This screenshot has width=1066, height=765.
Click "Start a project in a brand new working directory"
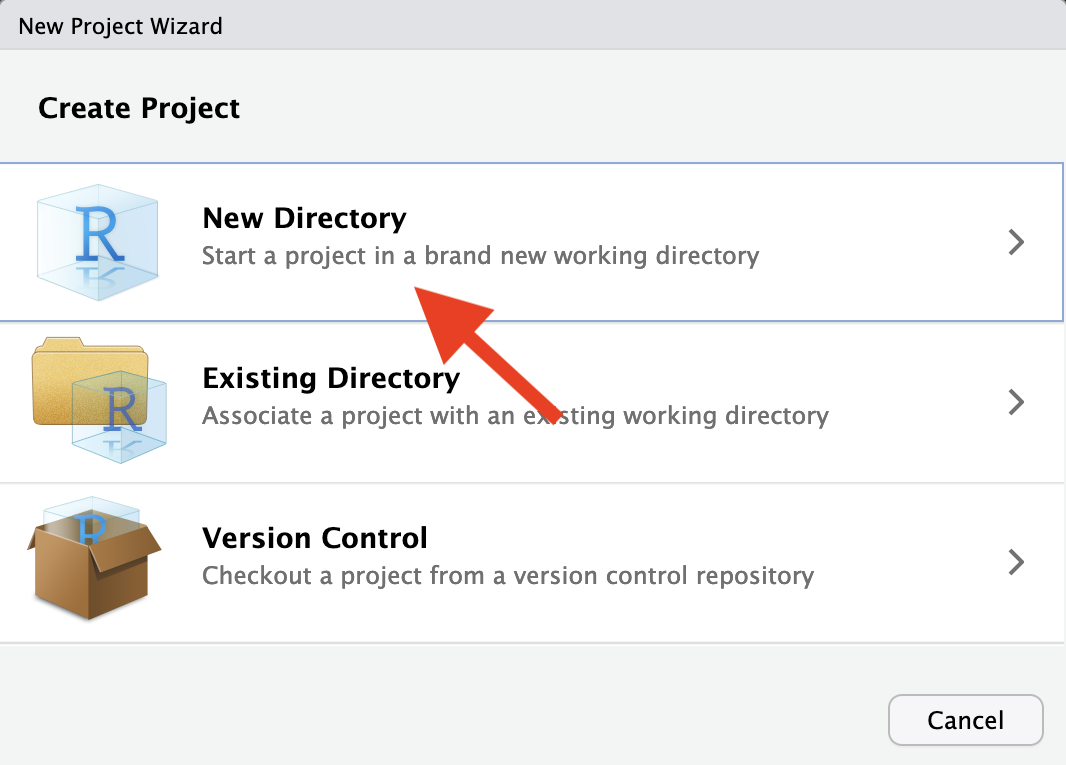[x=481, y=256]
